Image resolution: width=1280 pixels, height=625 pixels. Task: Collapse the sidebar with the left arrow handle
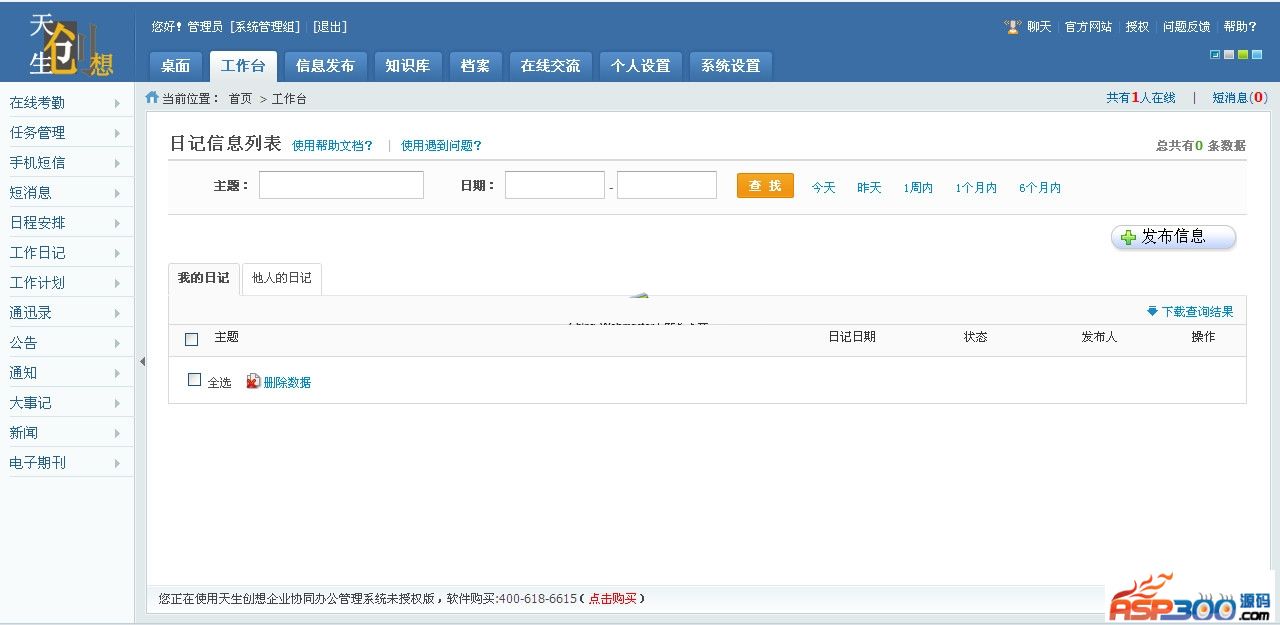tap(142, 362)
